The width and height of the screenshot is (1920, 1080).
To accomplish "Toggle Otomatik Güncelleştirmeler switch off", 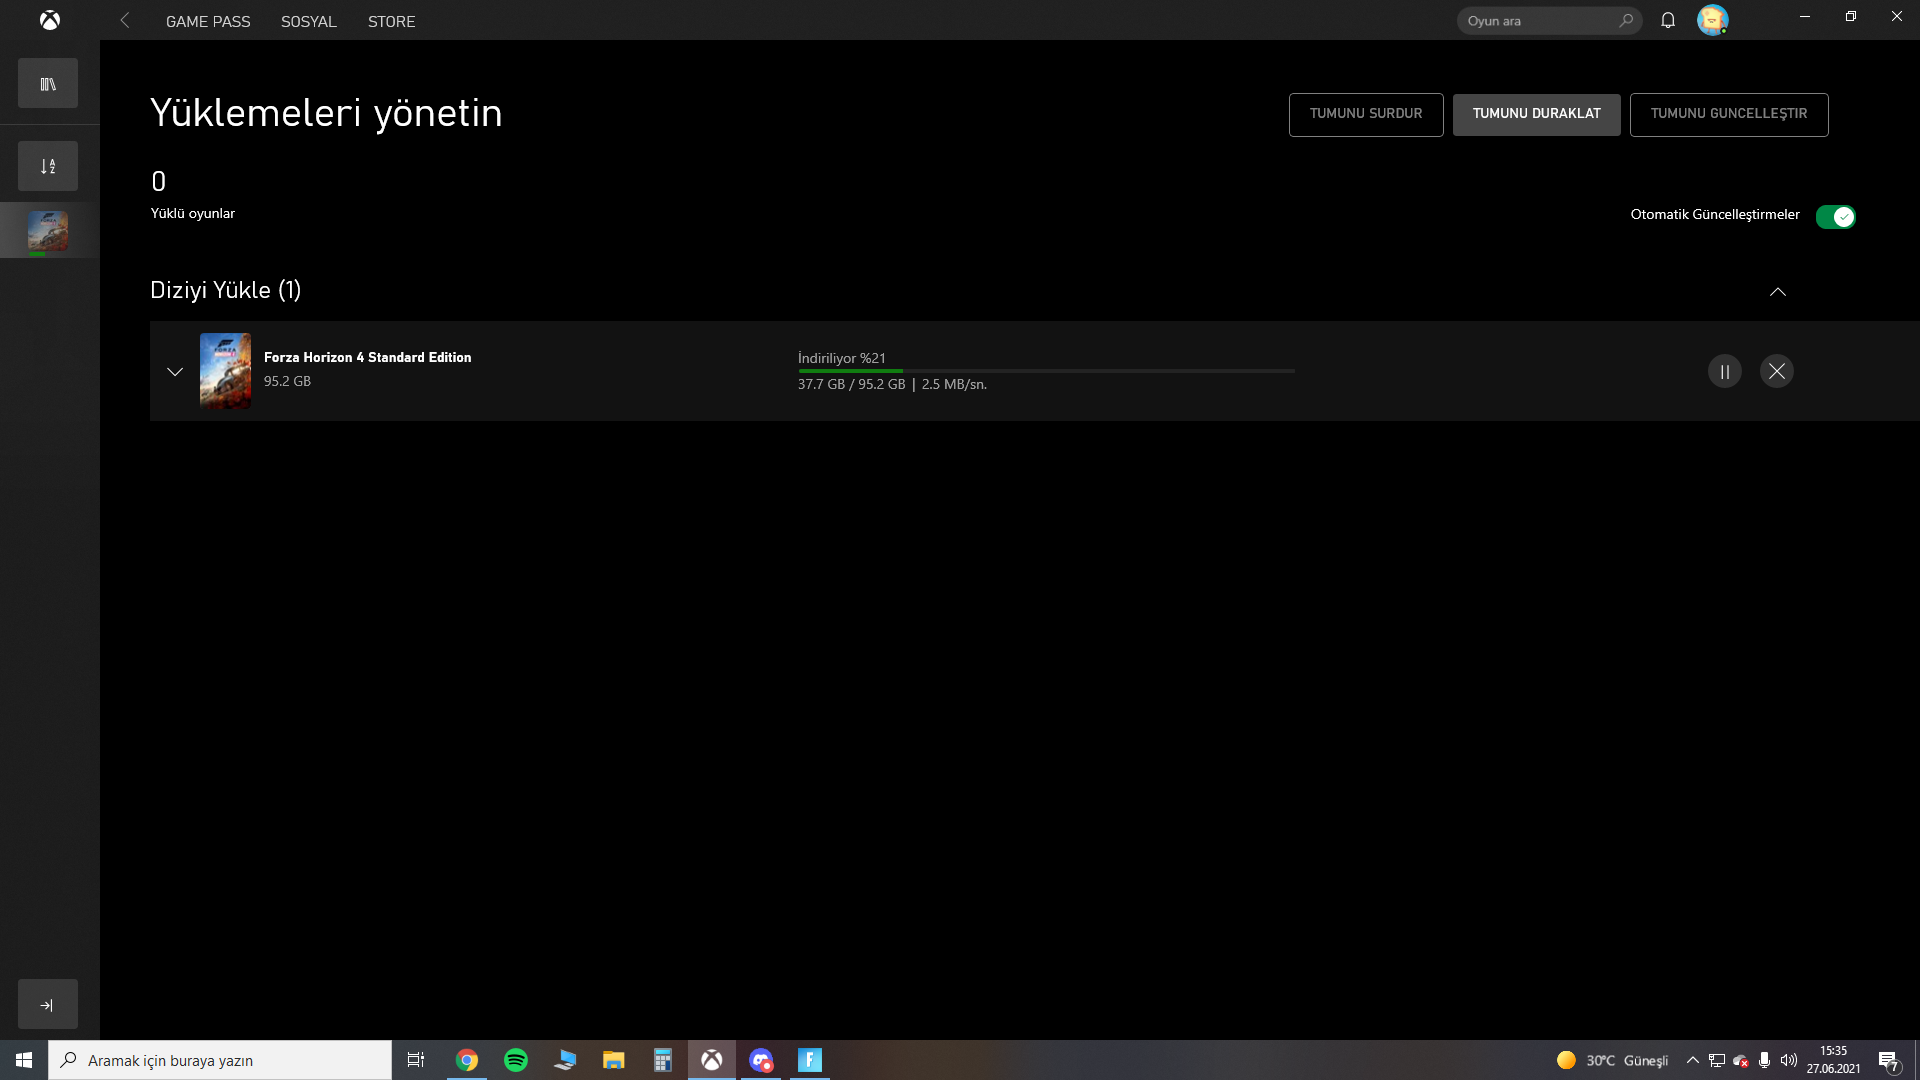I will click(x=1835, y=217).
